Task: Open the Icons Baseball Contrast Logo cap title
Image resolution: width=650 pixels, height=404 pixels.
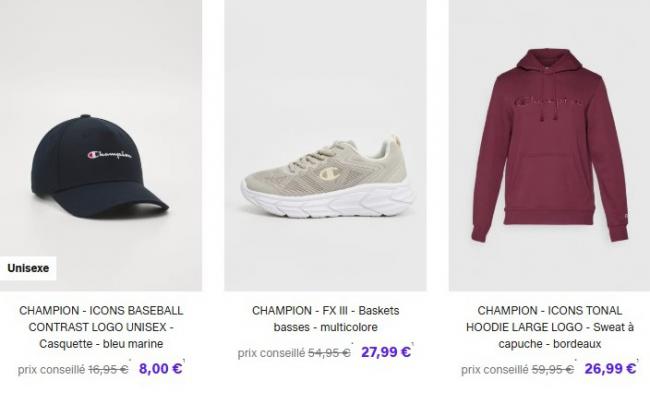Action: pyautogui.click(x=101, y=327)
